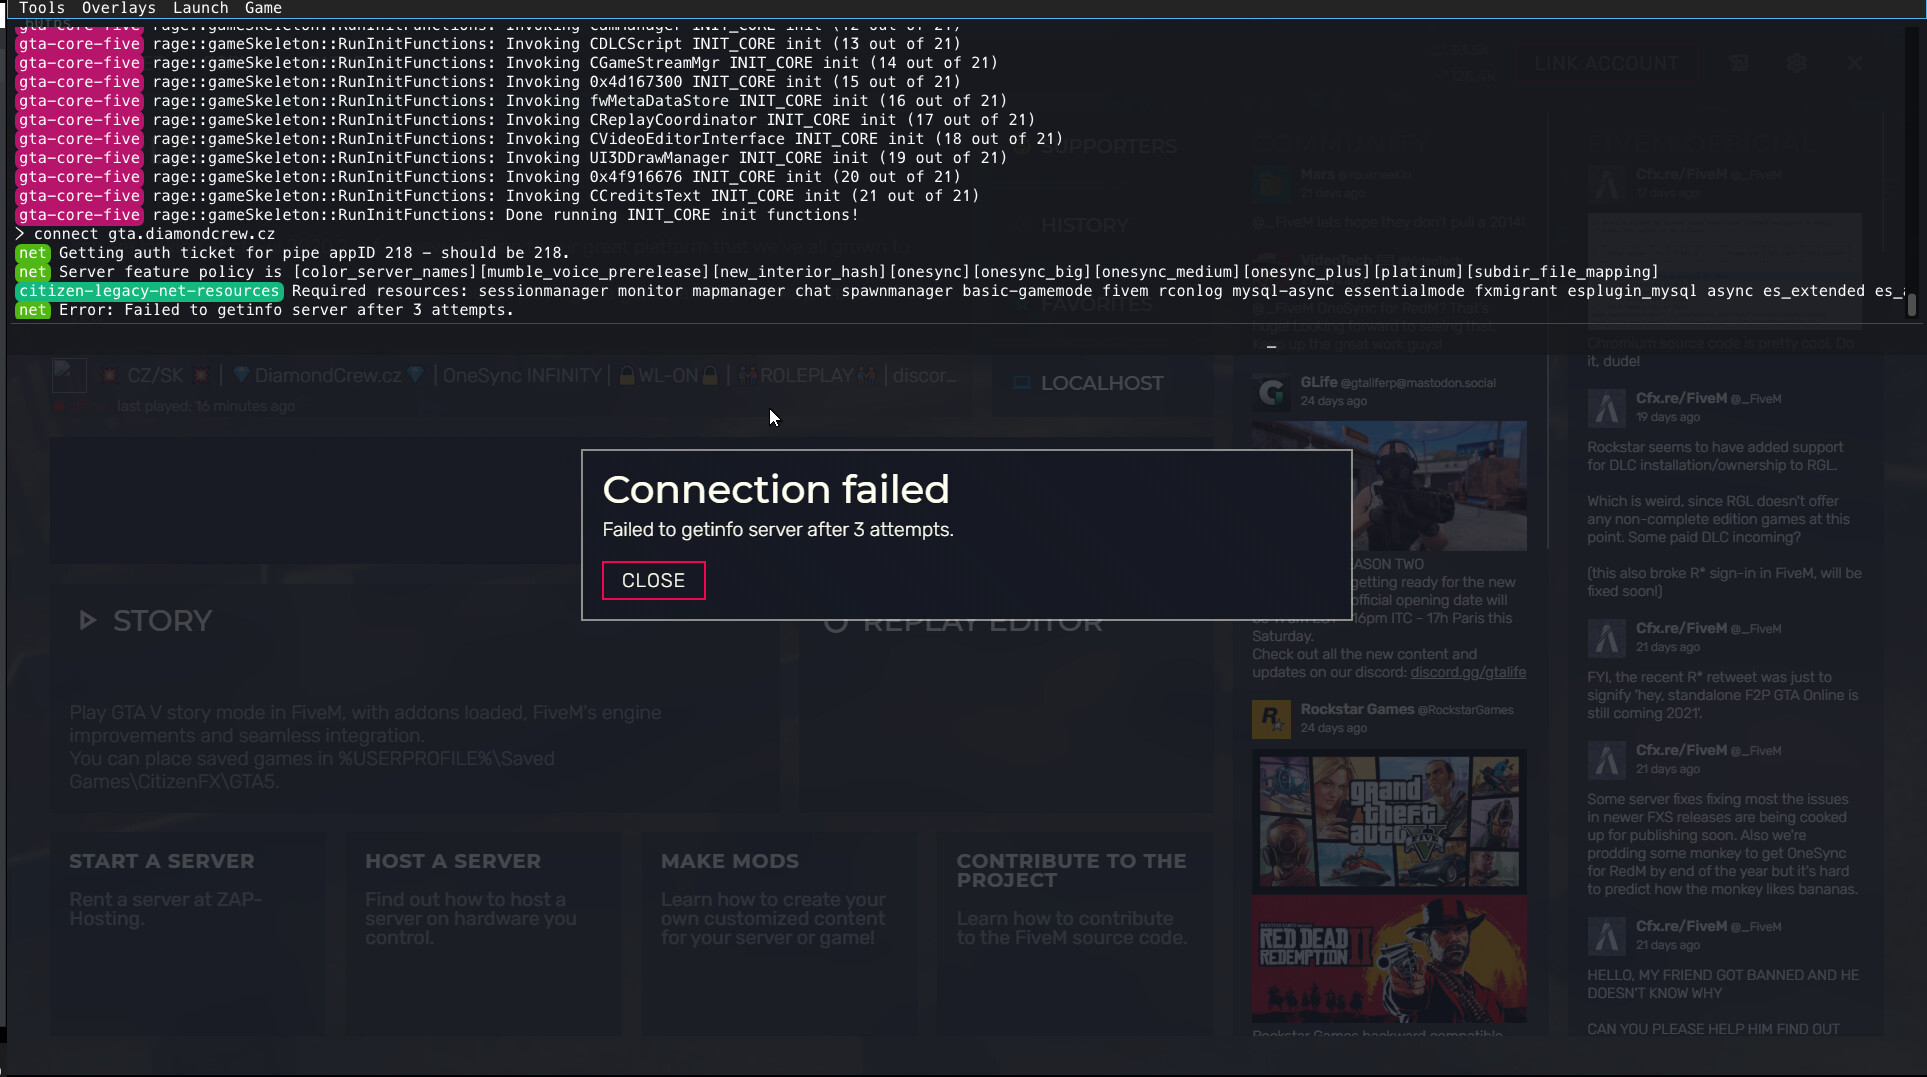Select the HISTORY tab

(x=1084, y=225)
